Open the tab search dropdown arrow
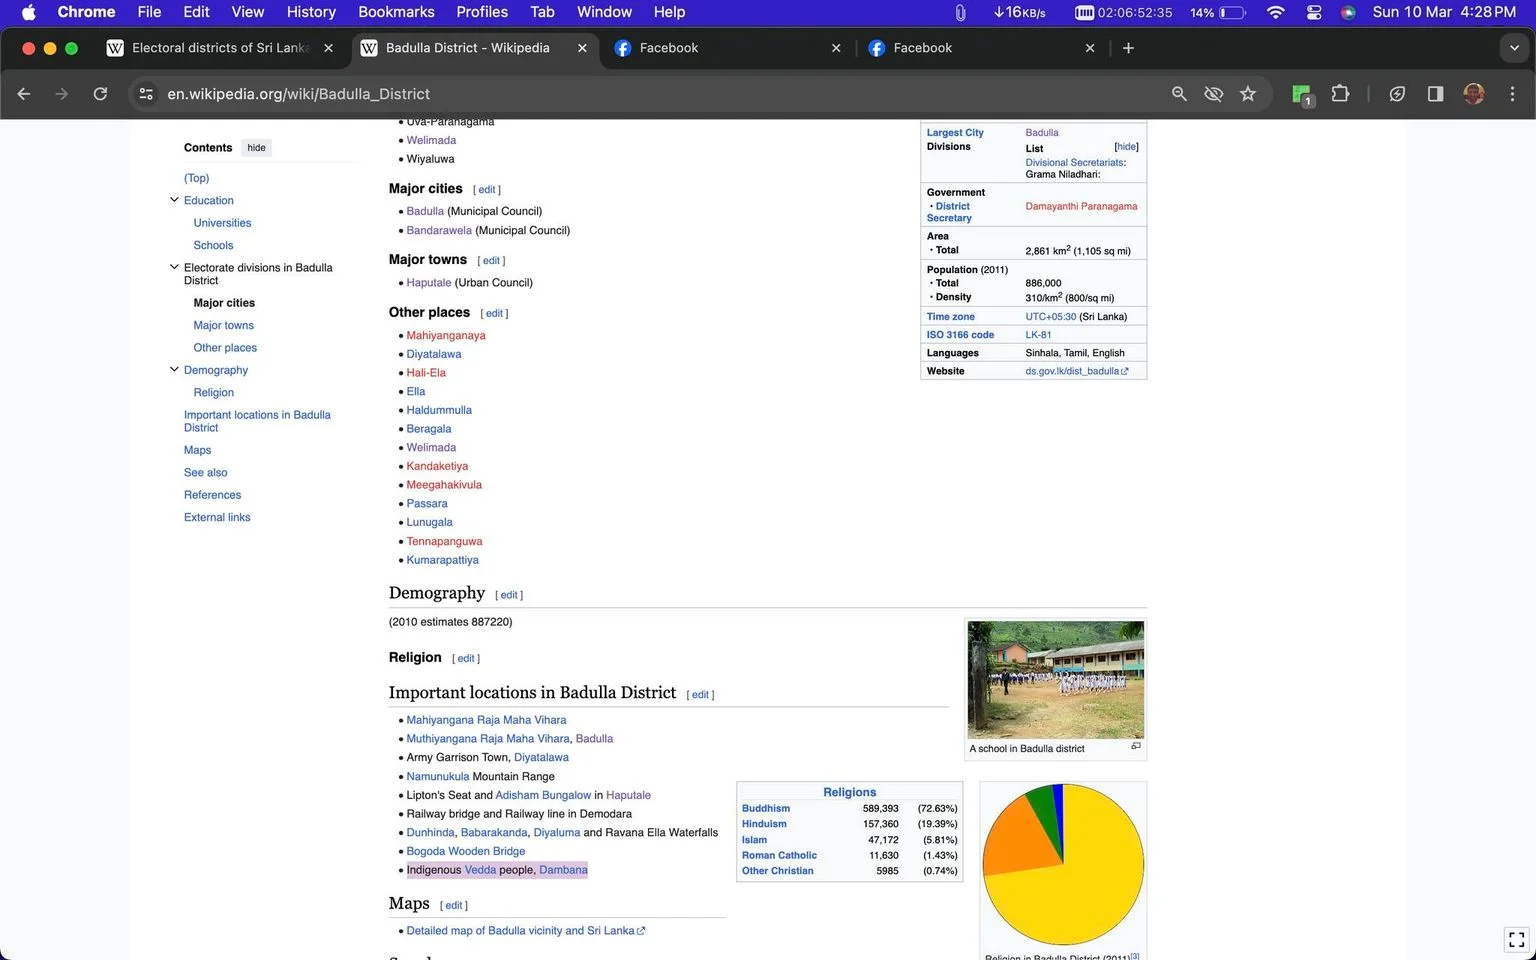1536x960 pixels. tap(1513, 48)
